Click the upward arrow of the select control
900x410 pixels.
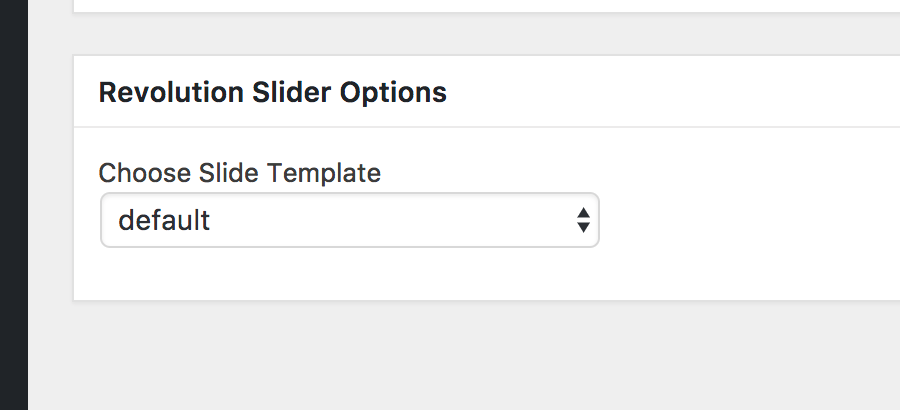pyautogui.click(x=583, y=213)
